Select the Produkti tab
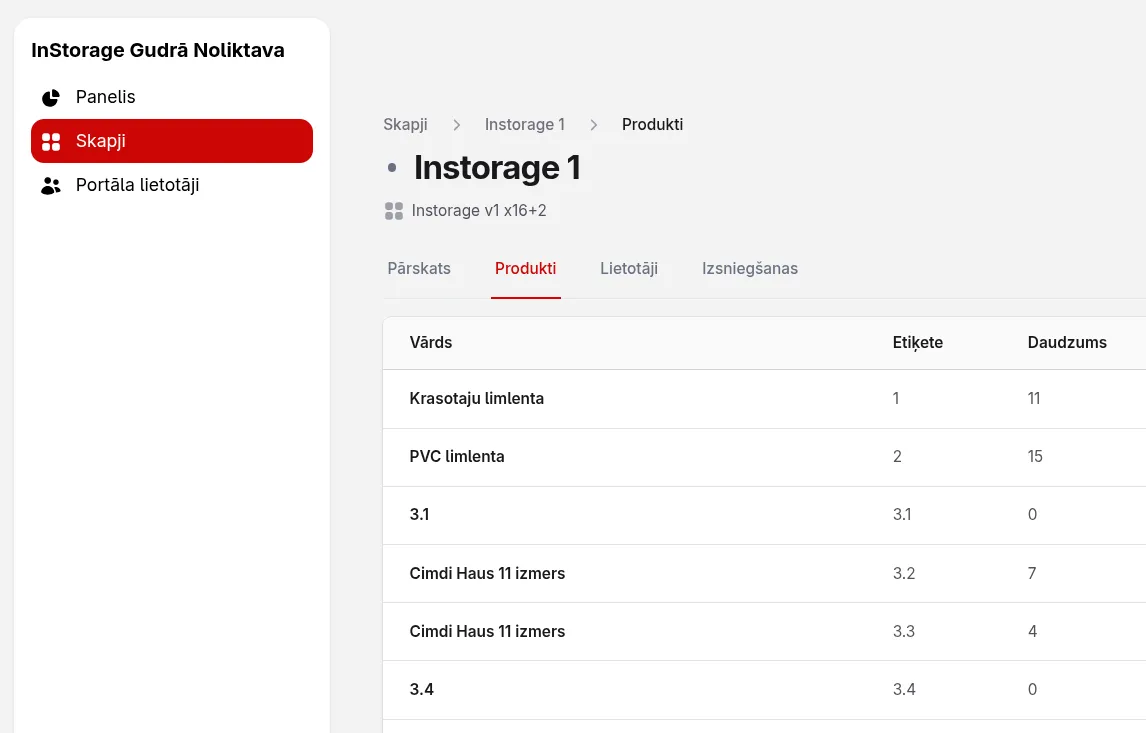This screenshot has width=1146, height=733. 525,269
